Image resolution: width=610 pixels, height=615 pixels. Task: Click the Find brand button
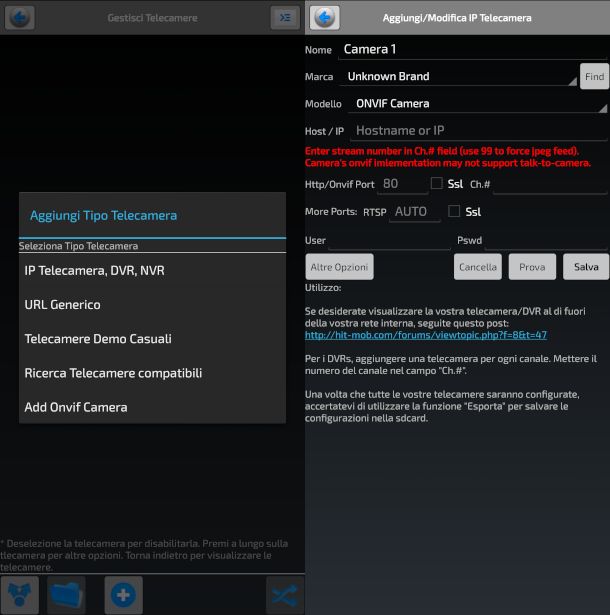click(x=594, y=76)
